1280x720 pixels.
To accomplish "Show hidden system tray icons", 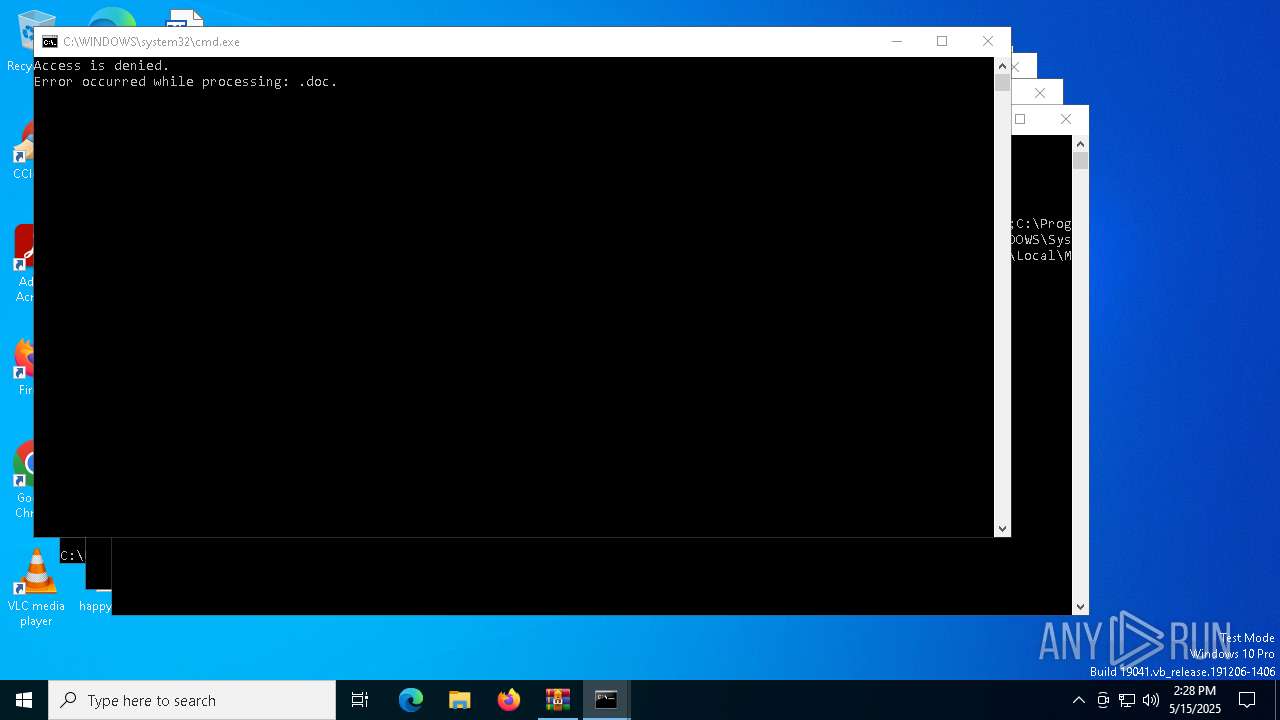I will point(1078,700).
